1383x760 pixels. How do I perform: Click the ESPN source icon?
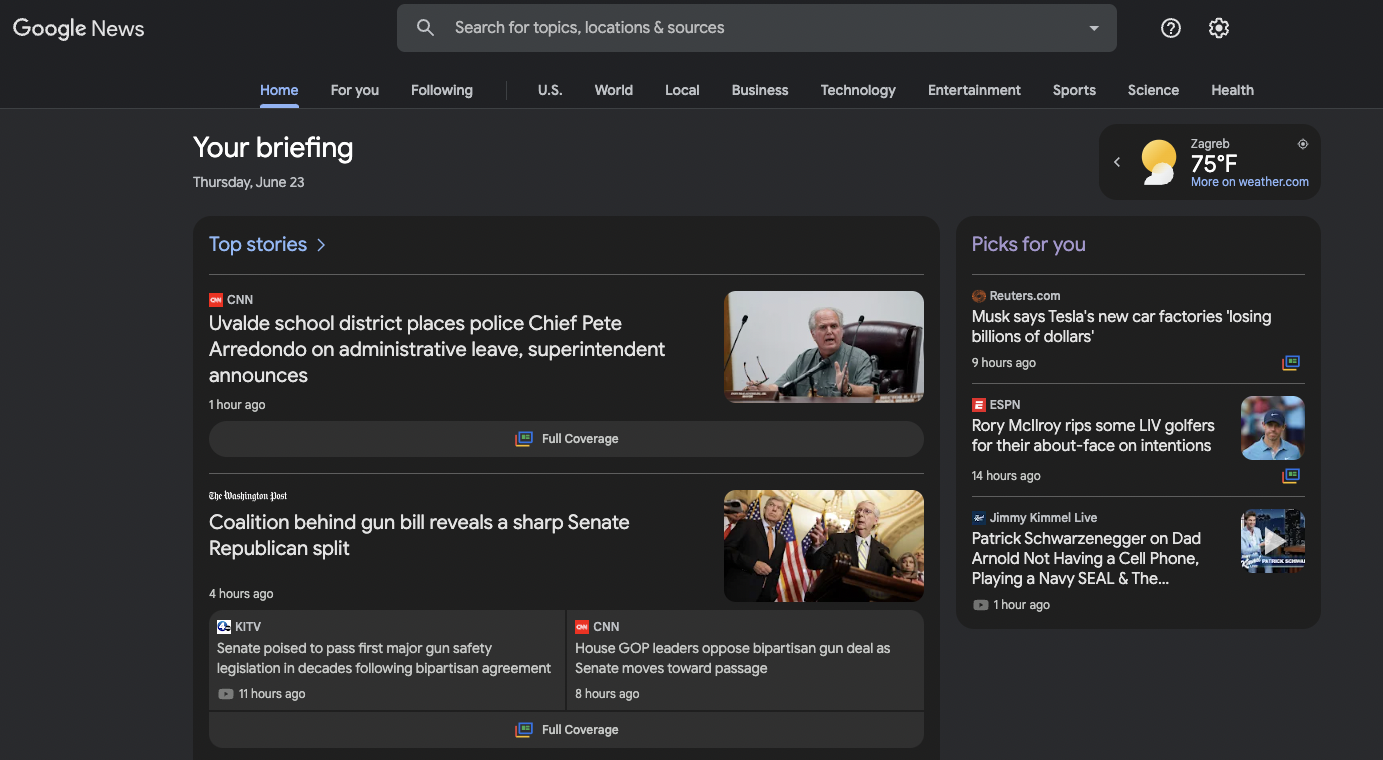point(979,405)
